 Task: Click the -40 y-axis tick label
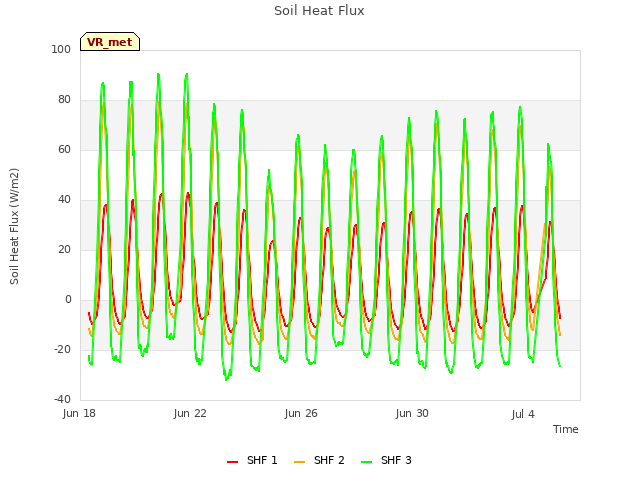(x=62, y=400)
